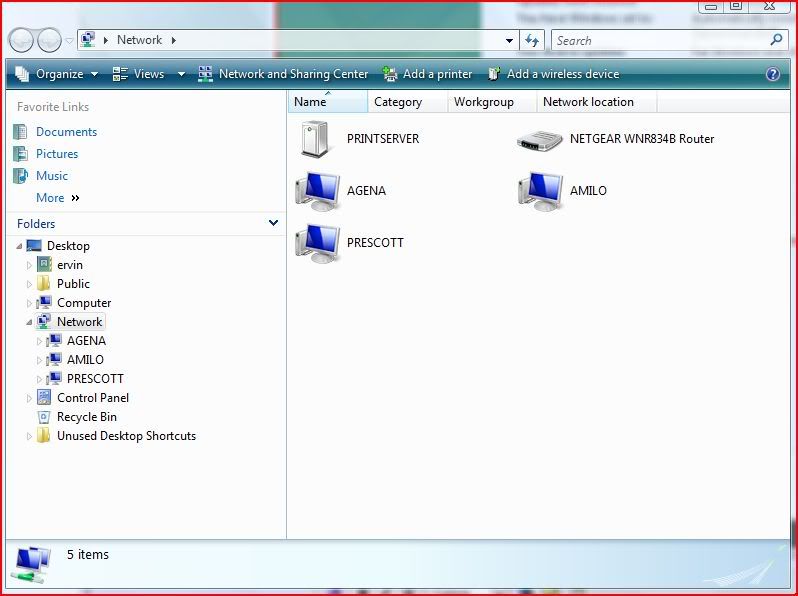Select the PRESCOTT computer icon in file list
This screenshot has width=798, height=596.
[318, 243]
